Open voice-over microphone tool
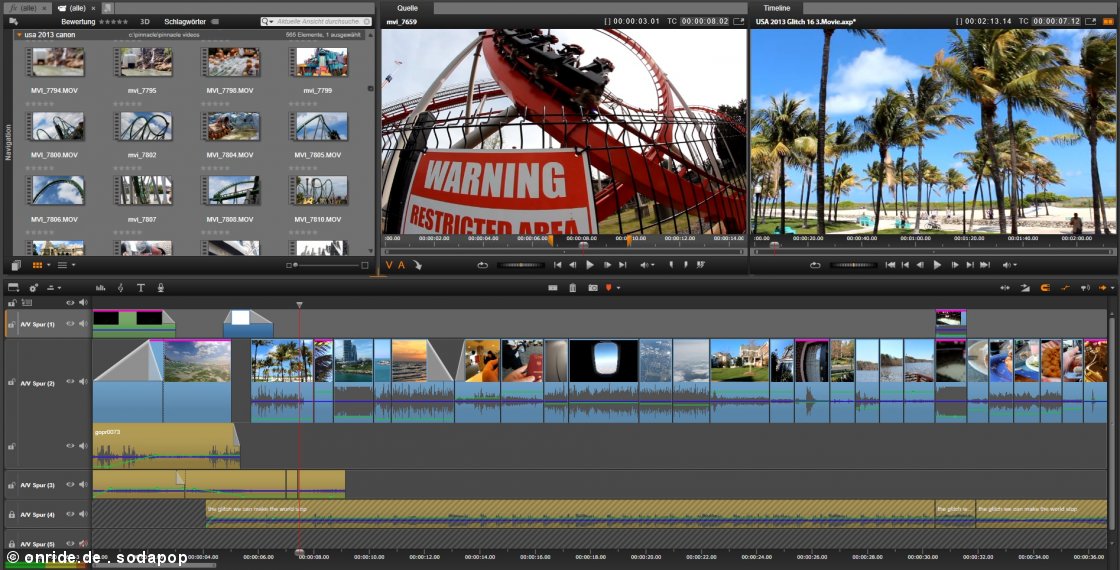The width and height of the screenshot is (1120, 570). [x=161, y=288]
